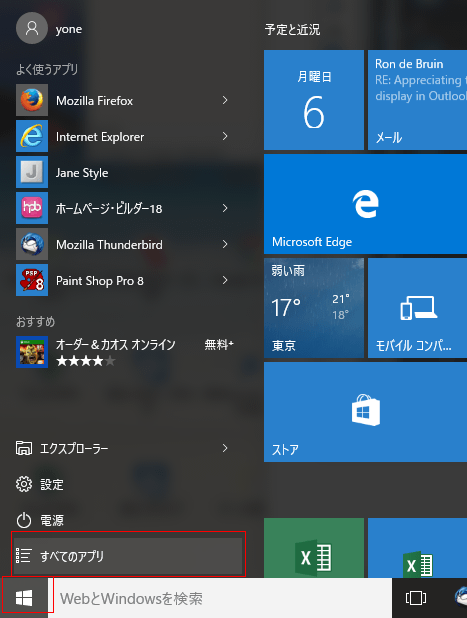This screenshot has width=467, height=618.
Task: Select すべてのアプリ menu entry text
Action: click(72, 556)
